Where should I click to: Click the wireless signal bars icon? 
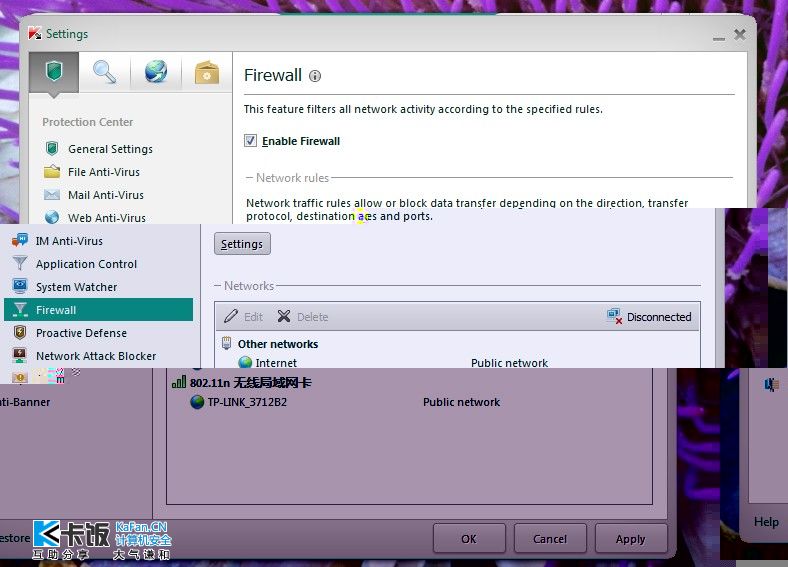pos(179,382)
